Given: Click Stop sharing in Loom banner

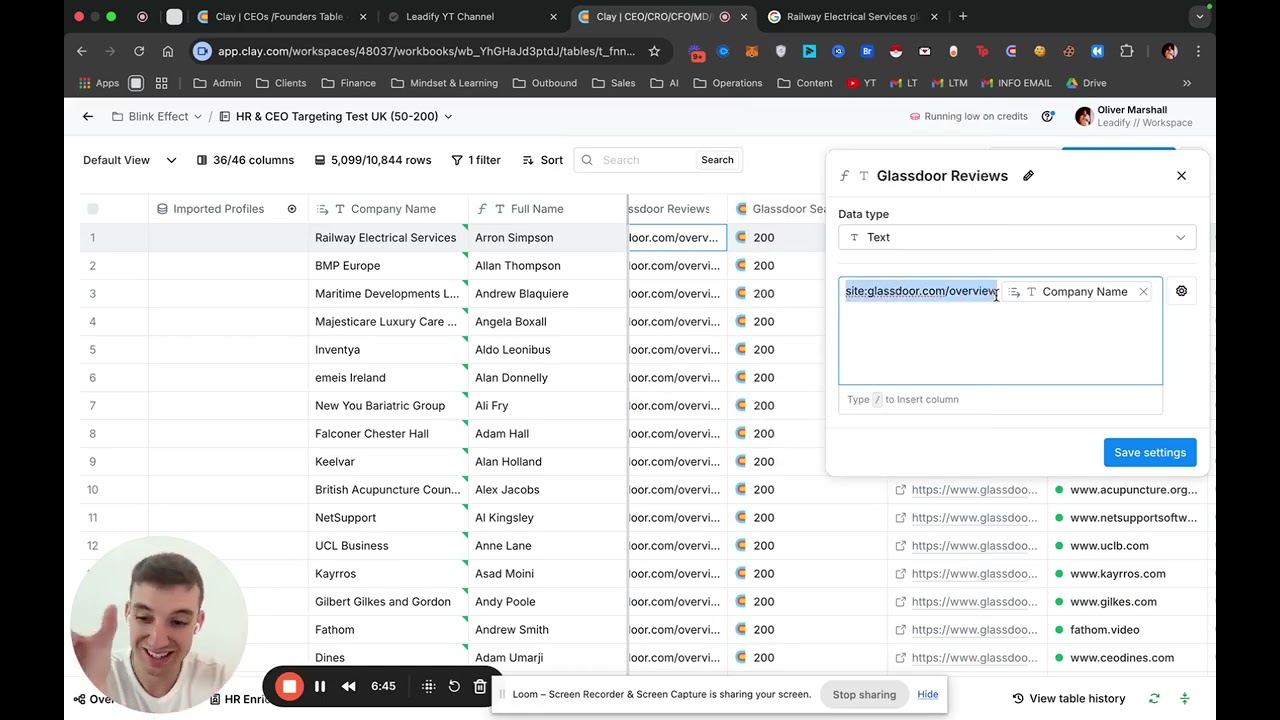Looking at the screenshot, I should tap(864, 695).
